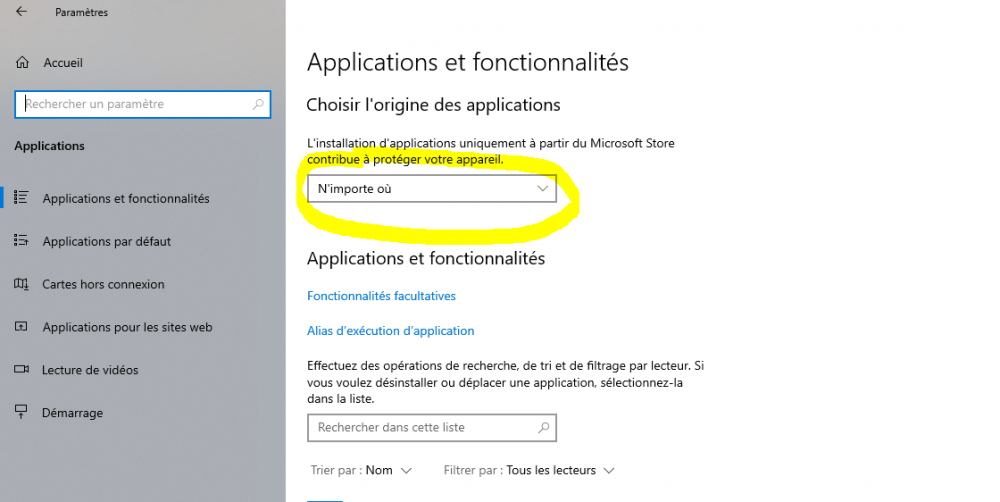The width and height of the screenshot is (1000, 502).
Task: Click the Démarrage startup icon
Action: [21, 412]
